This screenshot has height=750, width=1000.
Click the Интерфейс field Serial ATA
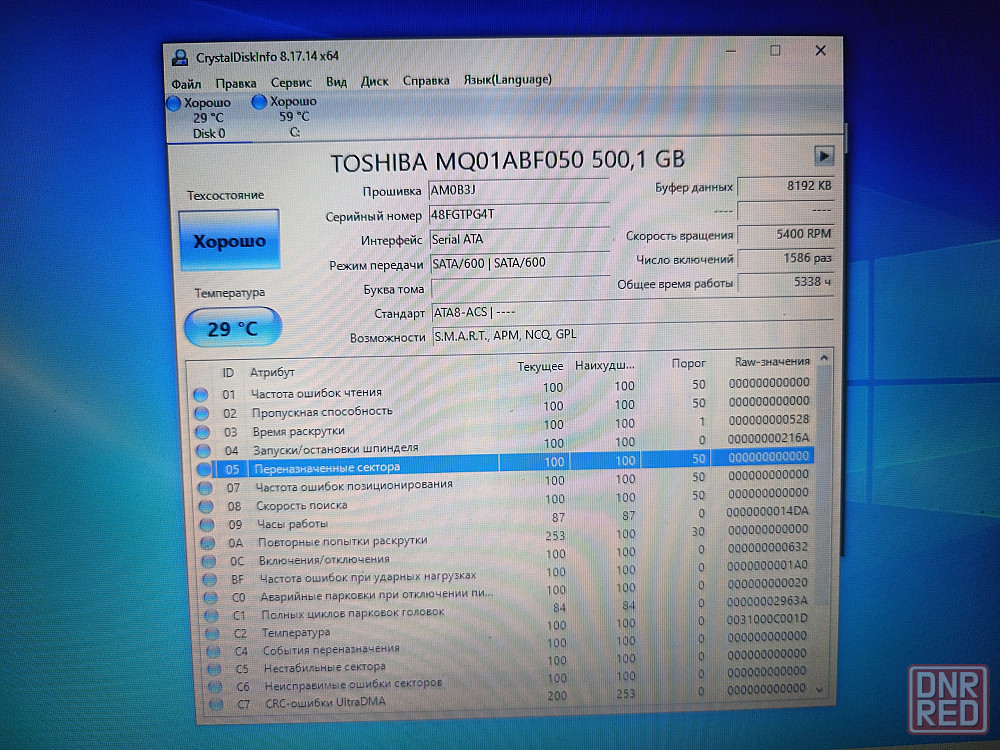click(x=519, y=239)
